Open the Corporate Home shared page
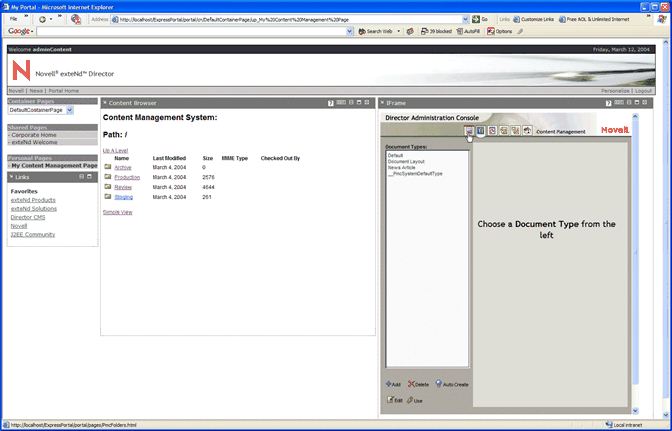Image resolution: width=672 pixels, height=431 pixels. (x=34, y=135)
